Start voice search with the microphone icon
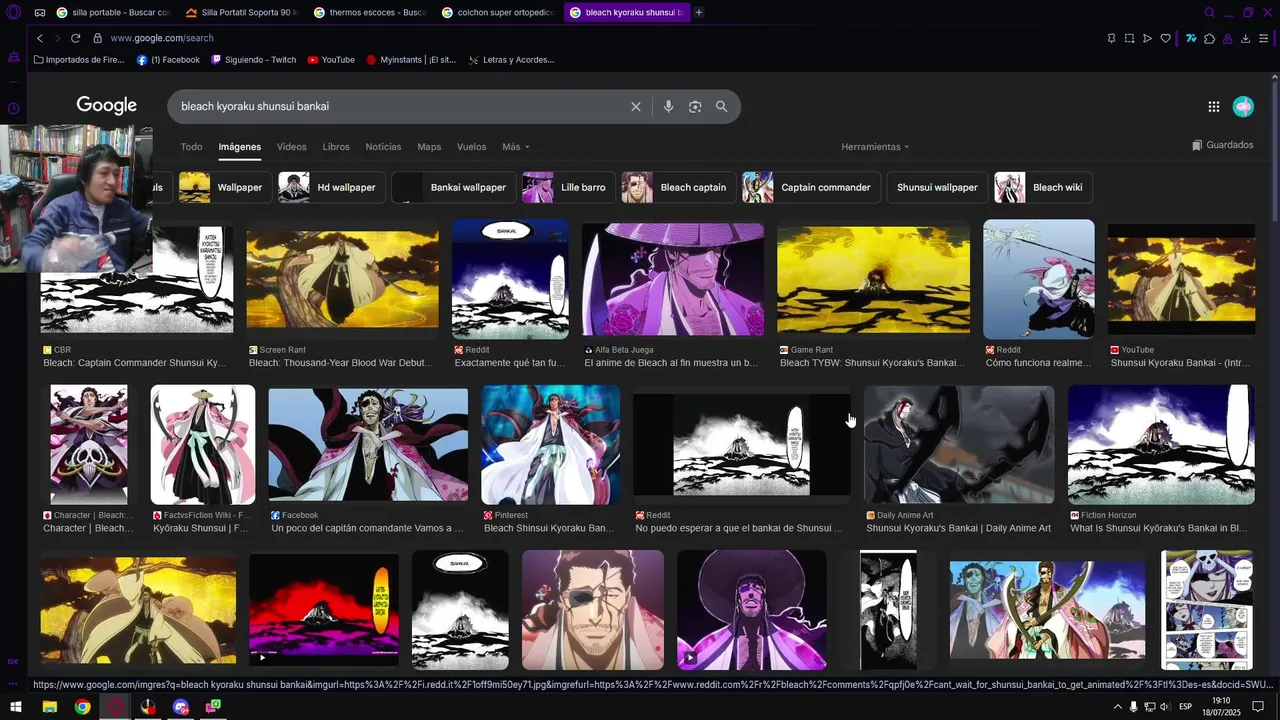Screen dimensions: 1280x720 [x=668, y=107]
